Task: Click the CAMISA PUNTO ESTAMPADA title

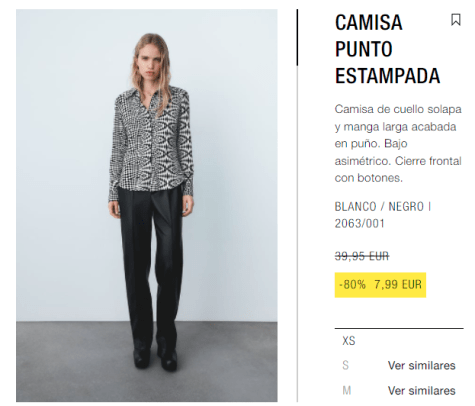Action: [x=387, y=49]
